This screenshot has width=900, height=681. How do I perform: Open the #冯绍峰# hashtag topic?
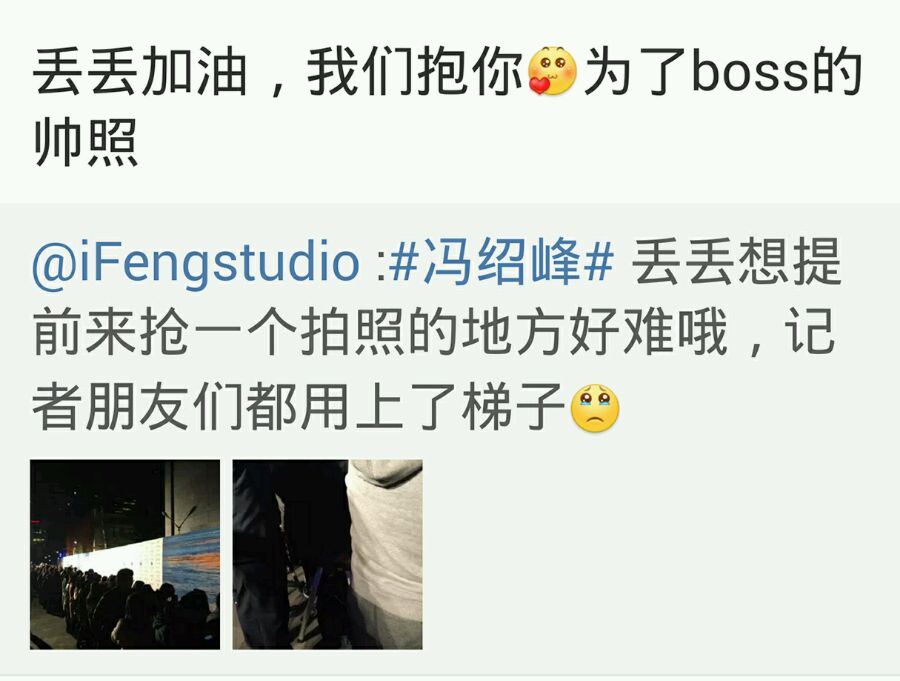click(501, 261)
